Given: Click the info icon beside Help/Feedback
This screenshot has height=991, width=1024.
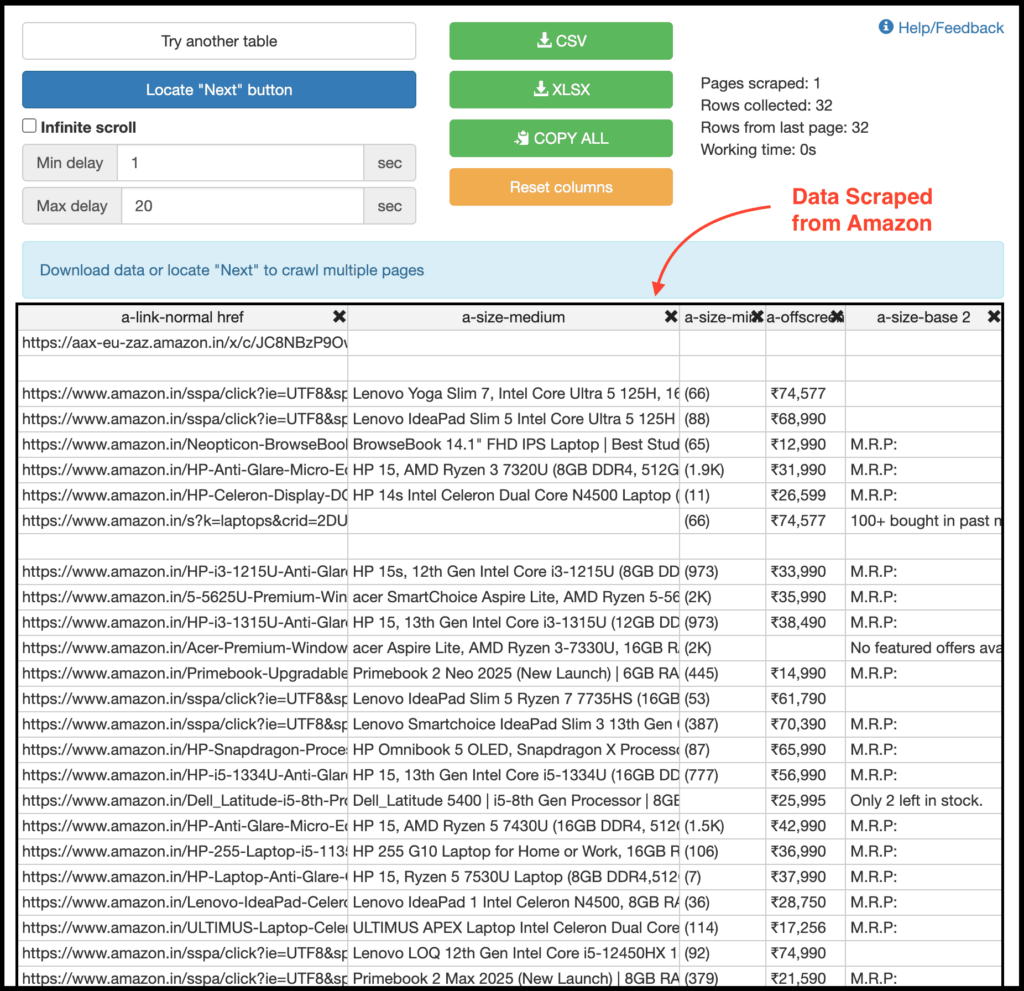Looking at the screenshot, I should click(x=884, y=27).
